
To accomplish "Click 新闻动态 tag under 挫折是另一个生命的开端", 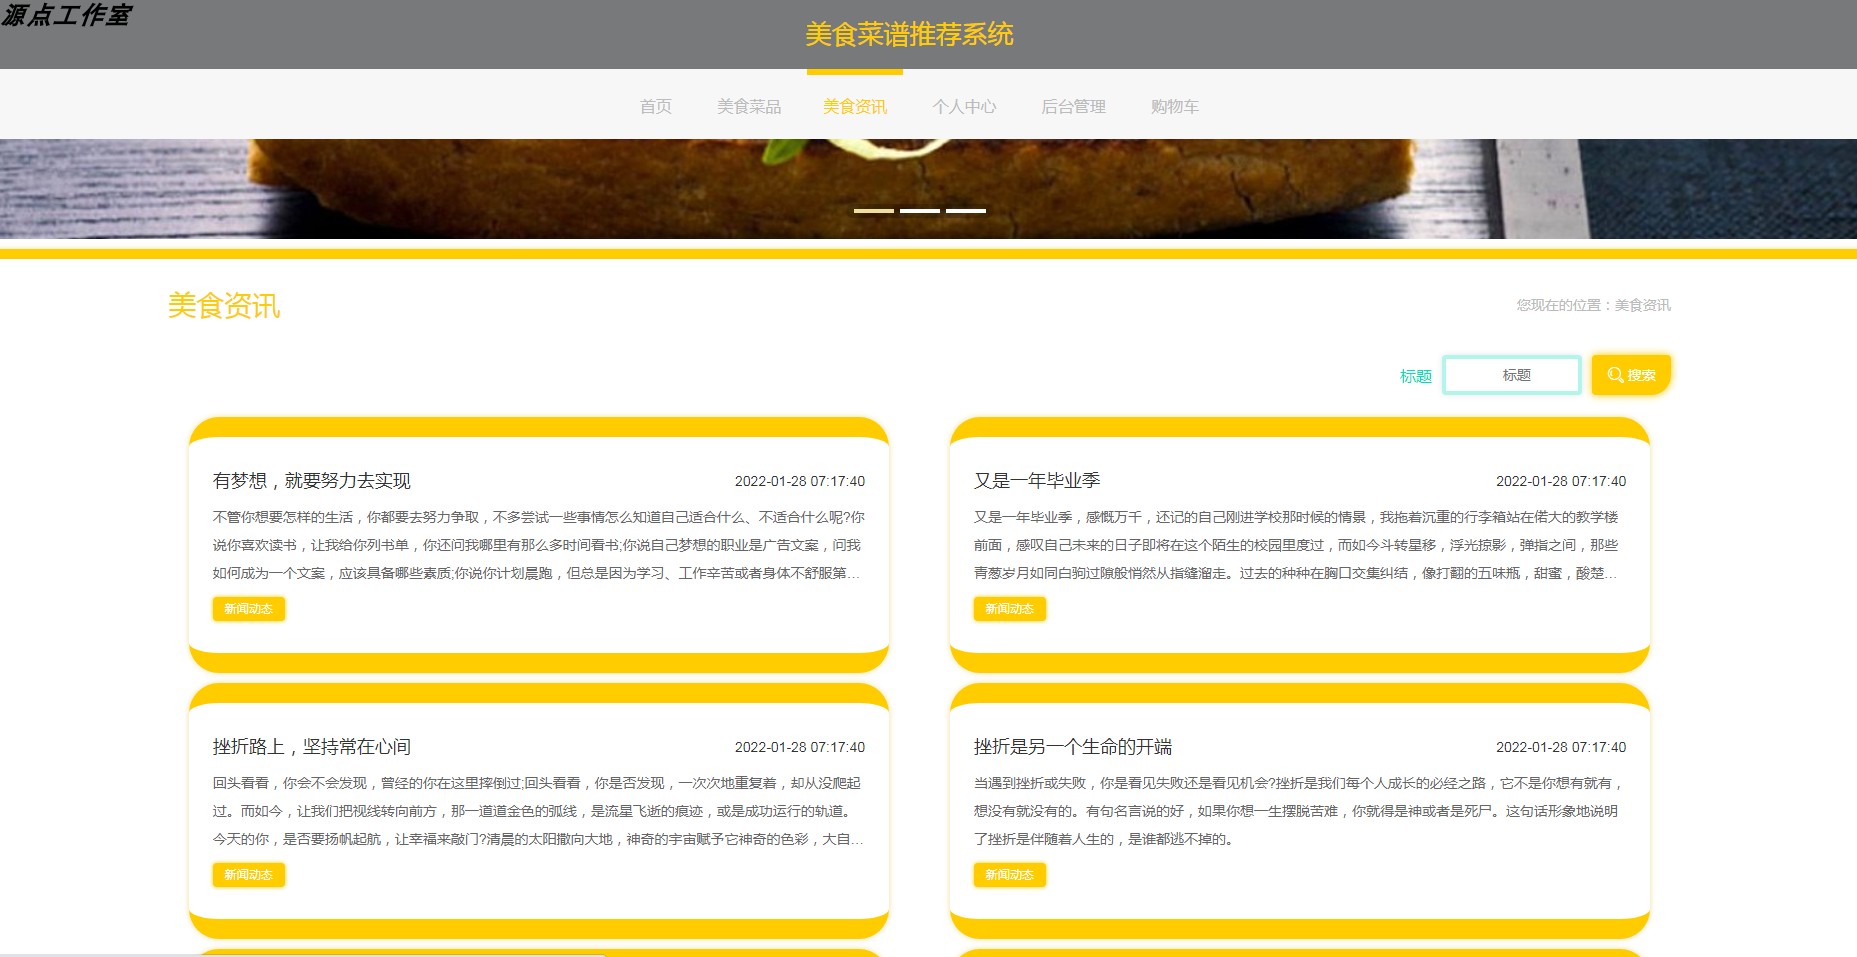I will pos(1009,875).
